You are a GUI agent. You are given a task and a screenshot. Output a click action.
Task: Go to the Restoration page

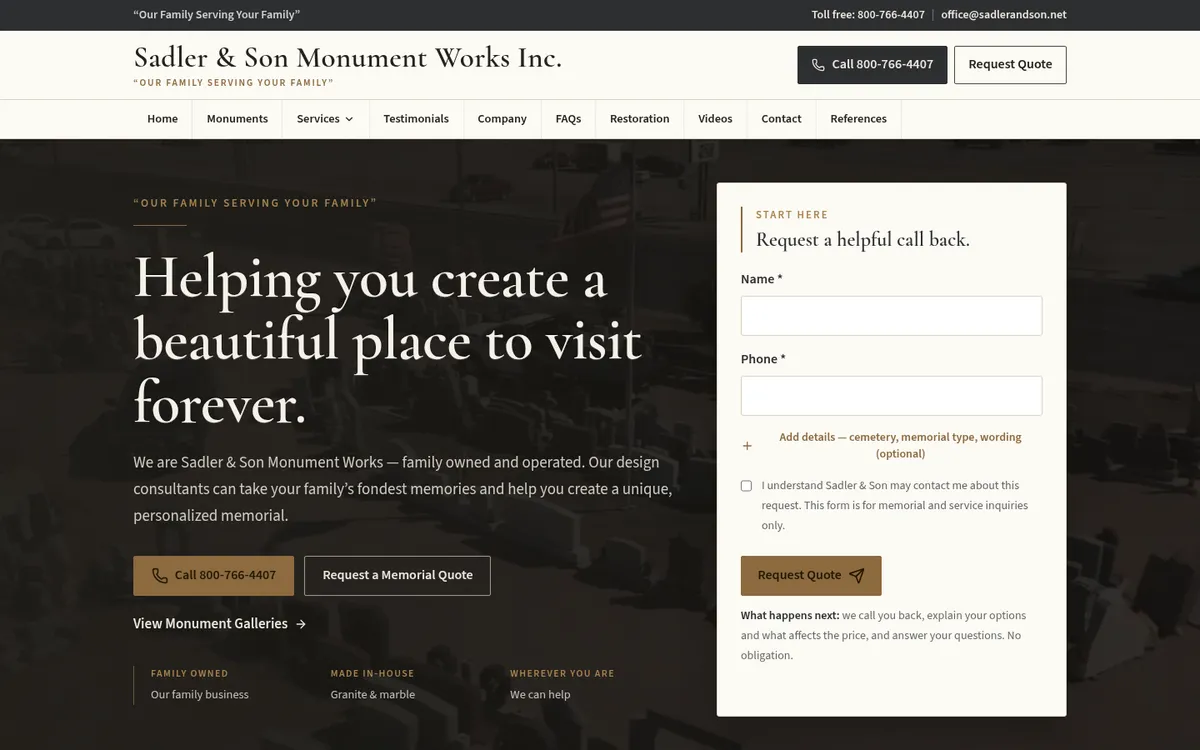pyautogui.click(x=640, y=119)
